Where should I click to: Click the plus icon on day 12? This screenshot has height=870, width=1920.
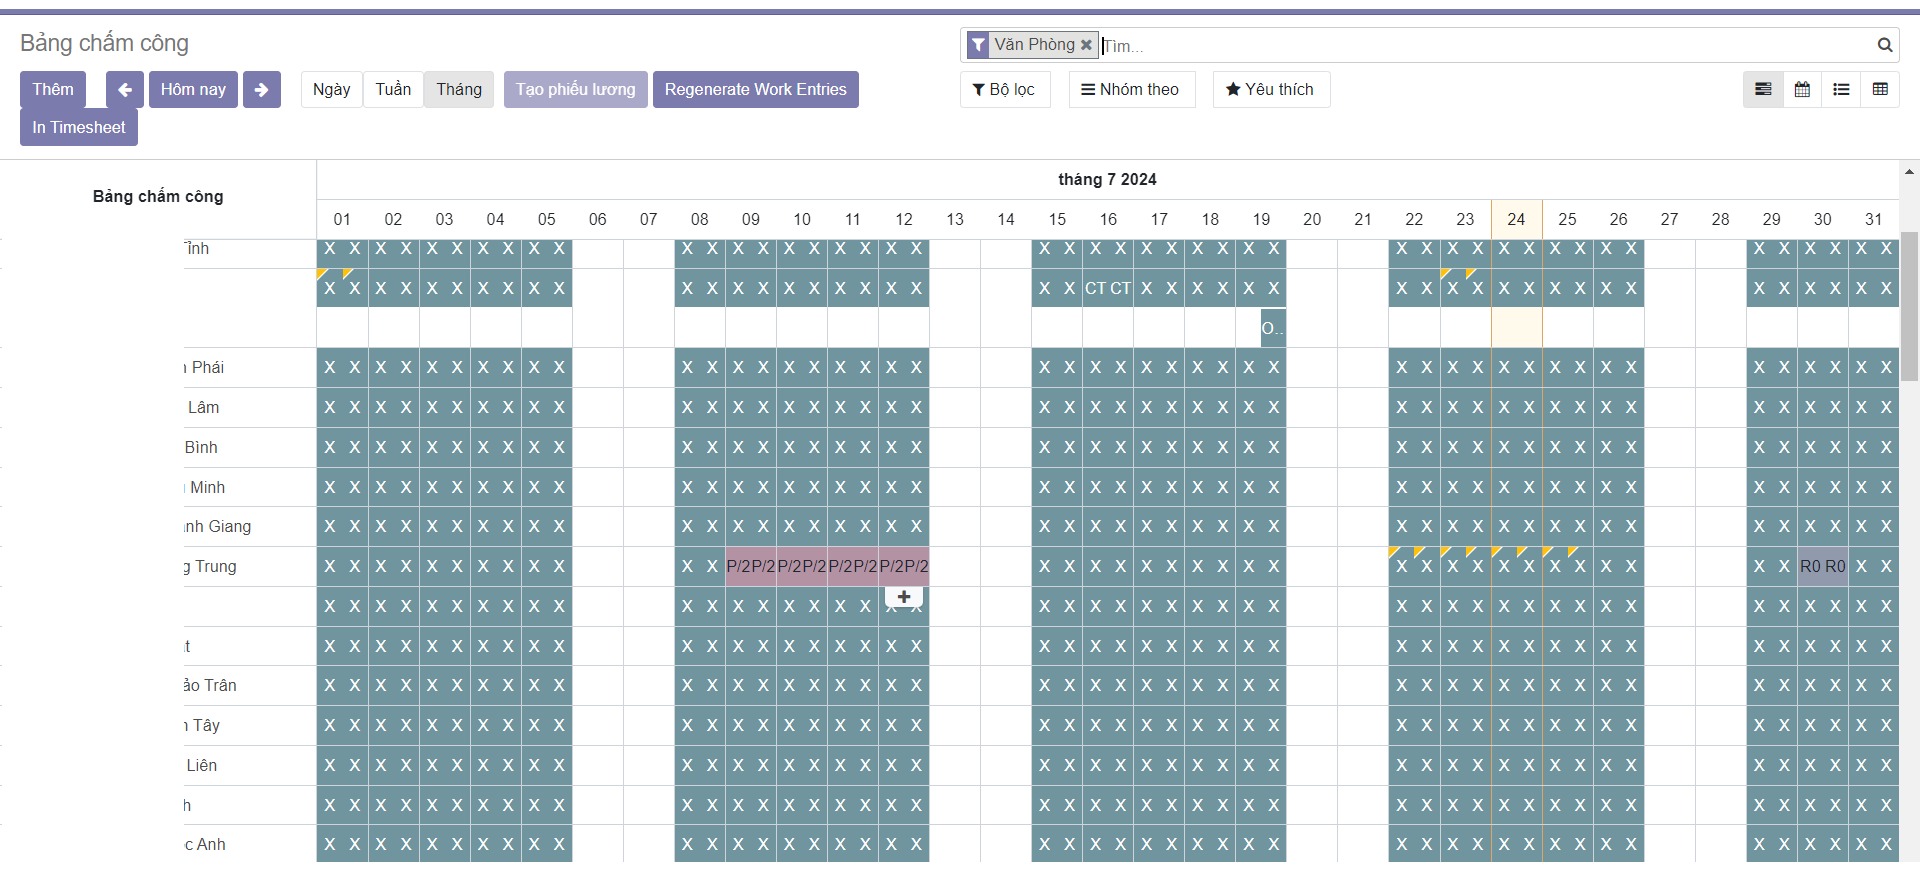point(904,597)
